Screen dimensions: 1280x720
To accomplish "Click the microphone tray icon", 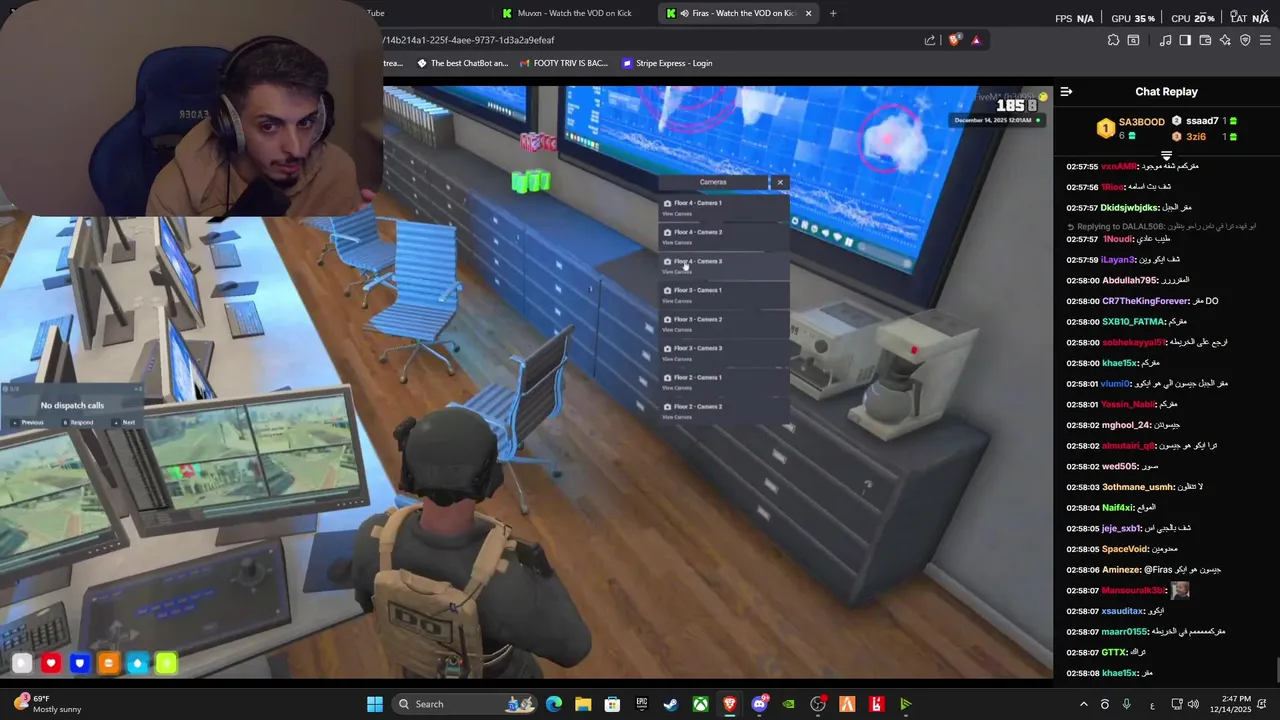I will 1127,704.
